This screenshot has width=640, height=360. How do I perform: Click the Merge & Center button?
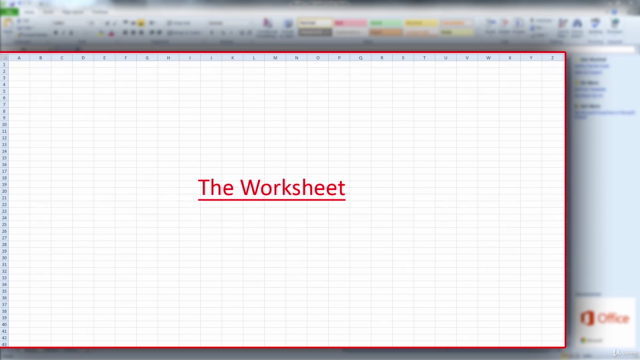(184, 33)
